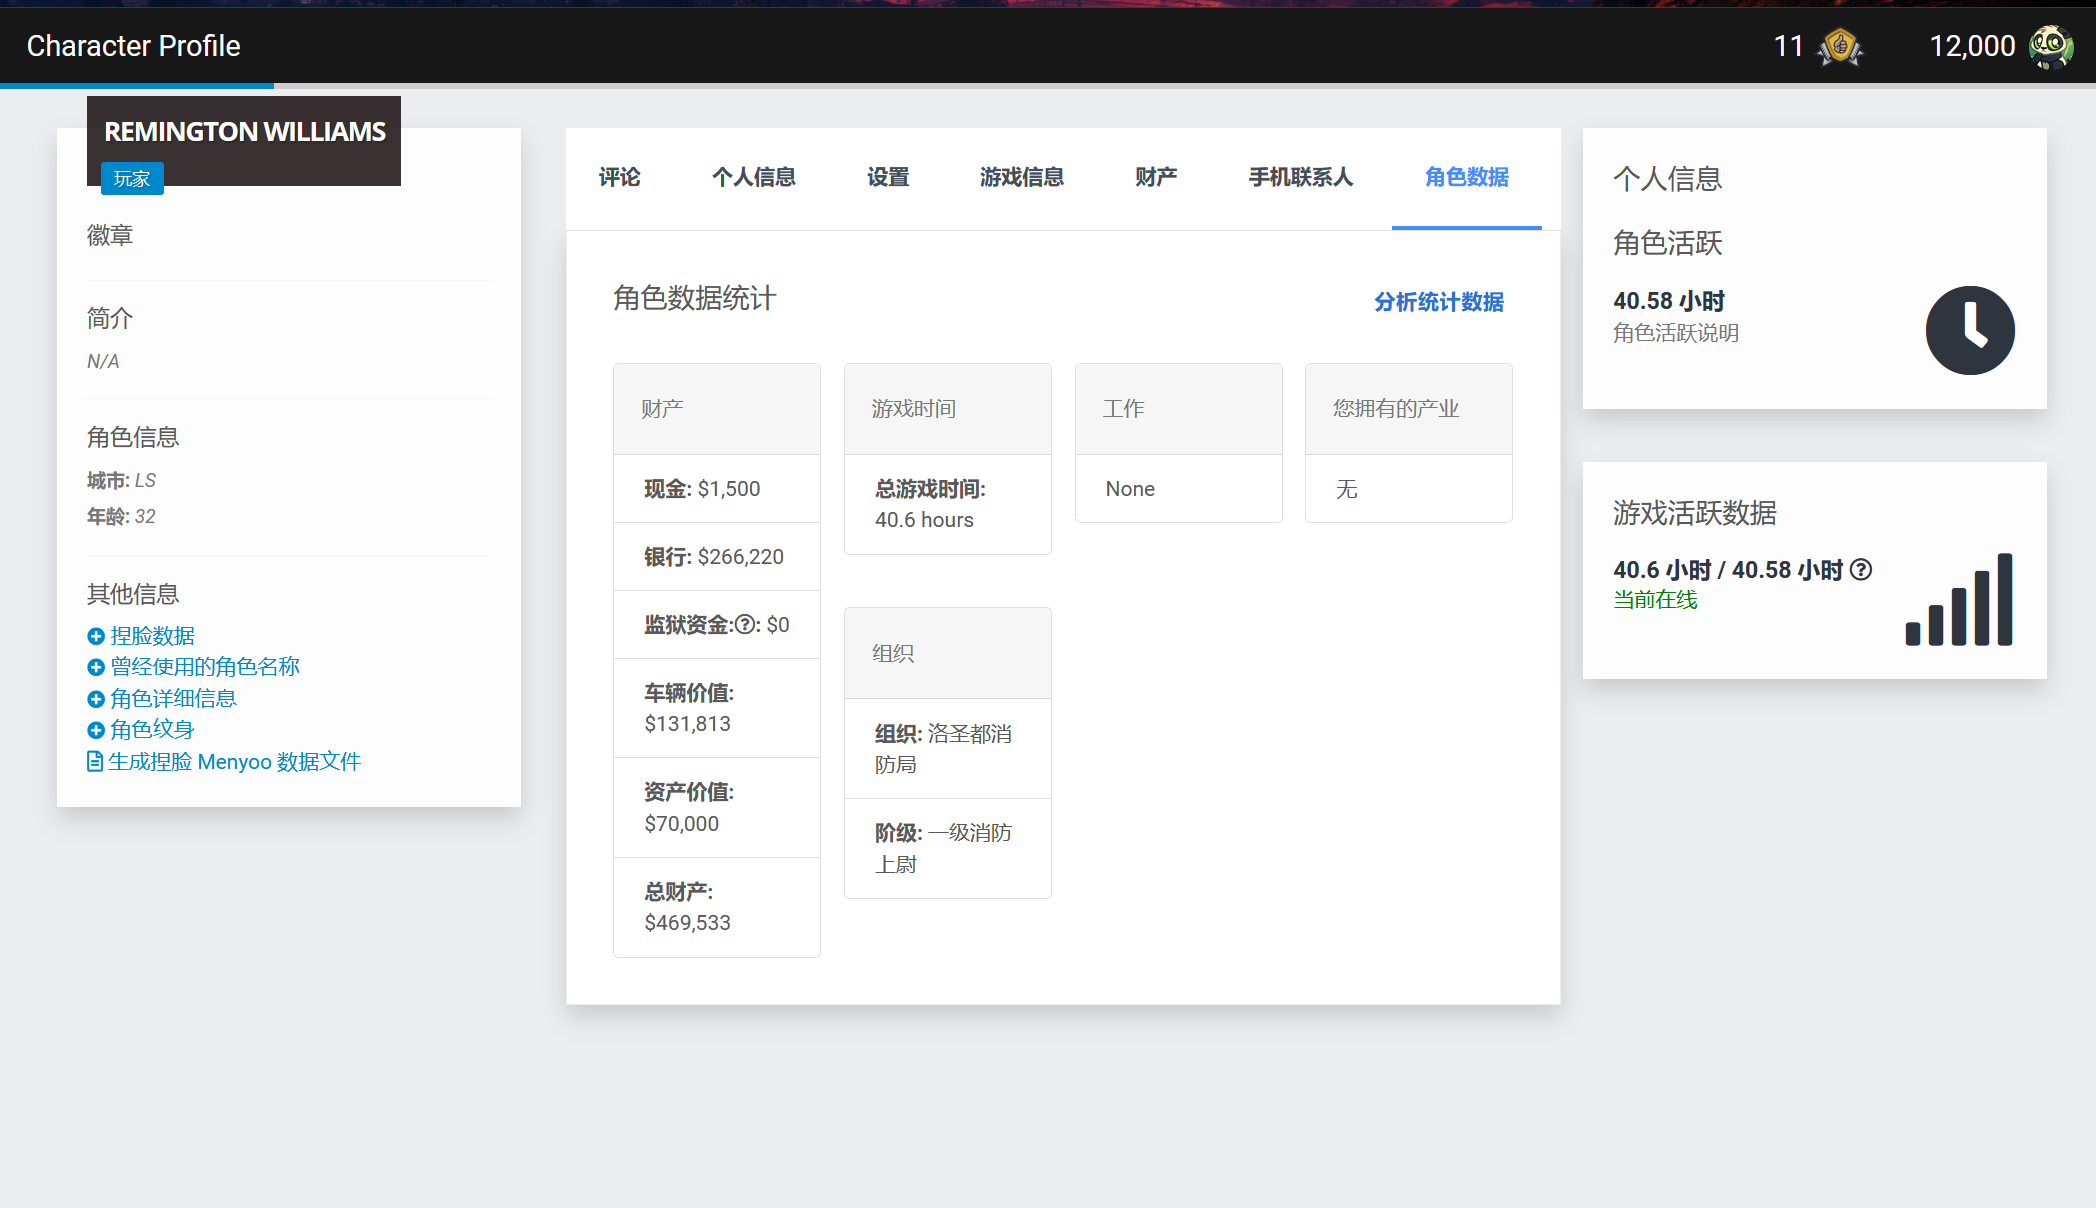Go to the 手机联系人 tab

point(1300,177)
